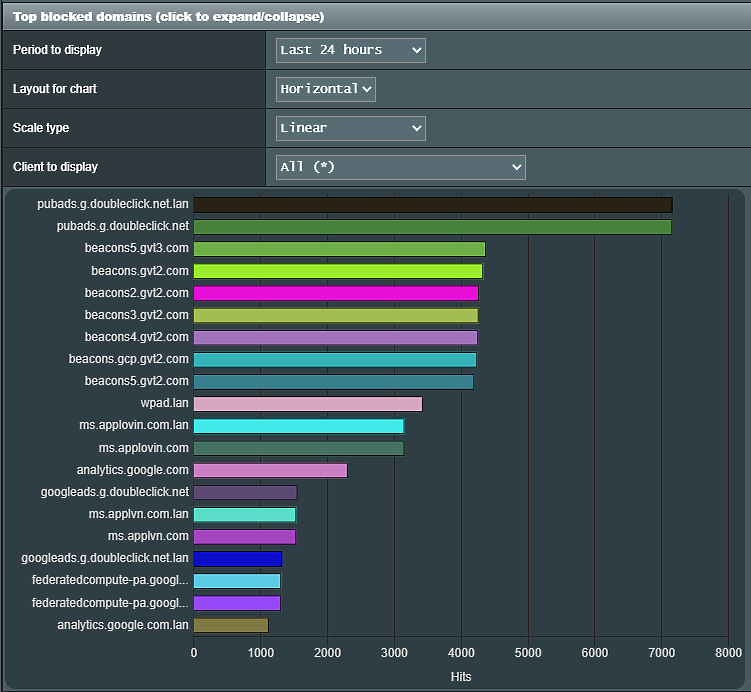The height and width of the screenshot is (692, 751).
Task: Select the ms.applvn.com purple bar
Action: pos(245,537)
